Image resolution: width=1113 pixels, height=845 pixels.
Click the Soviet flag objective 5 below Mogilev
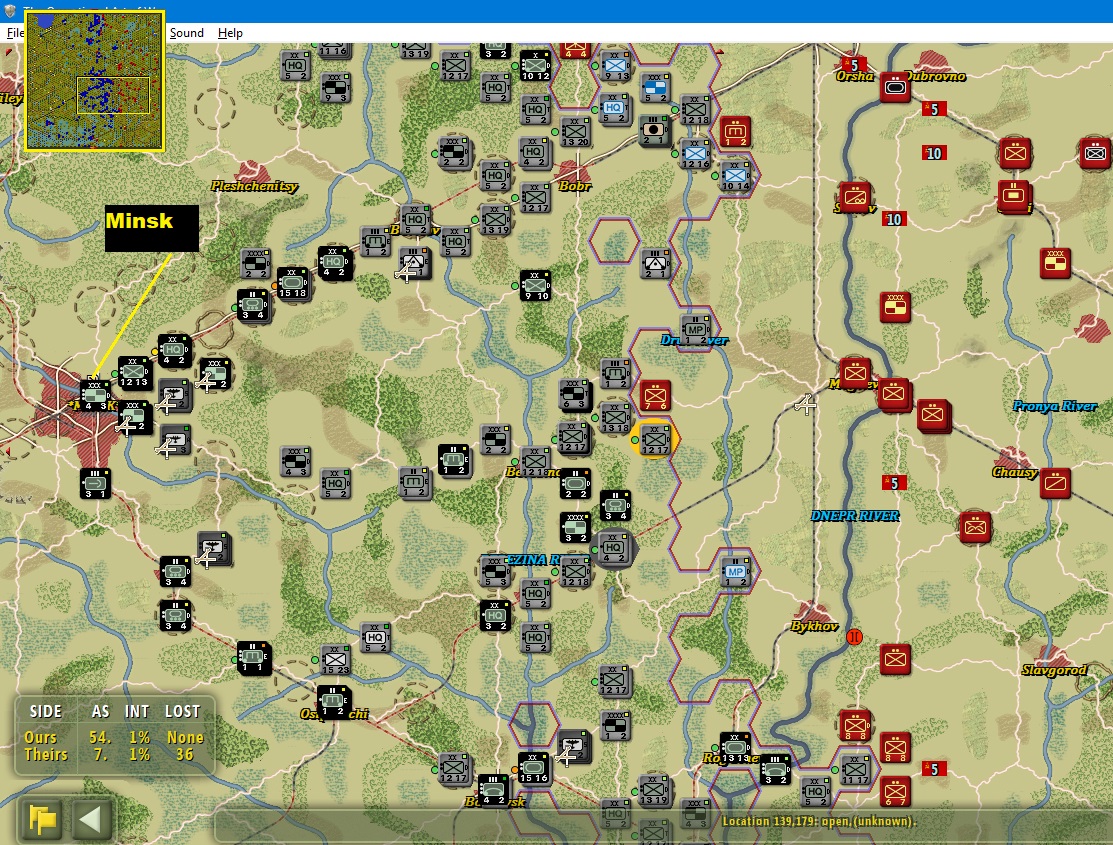tap(894, 483)
